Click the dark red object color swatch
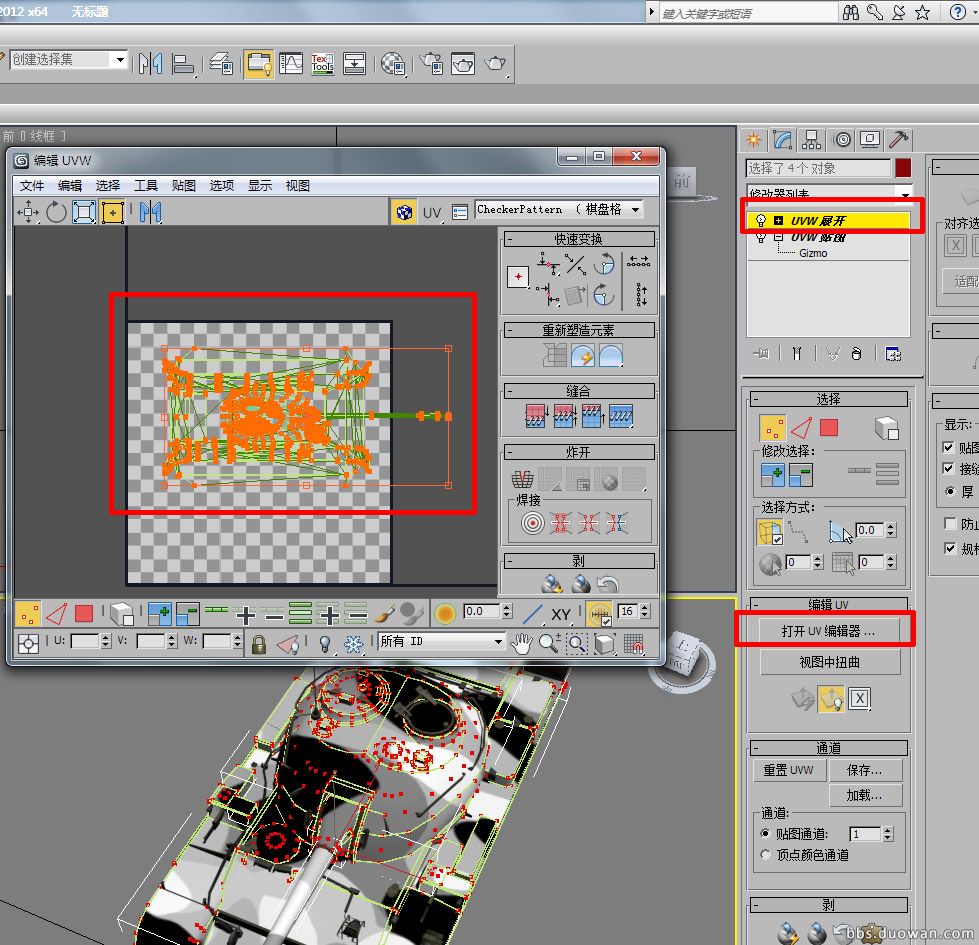Screen dimensions: 979x945 pyautogui.click(x=903, y=168)
